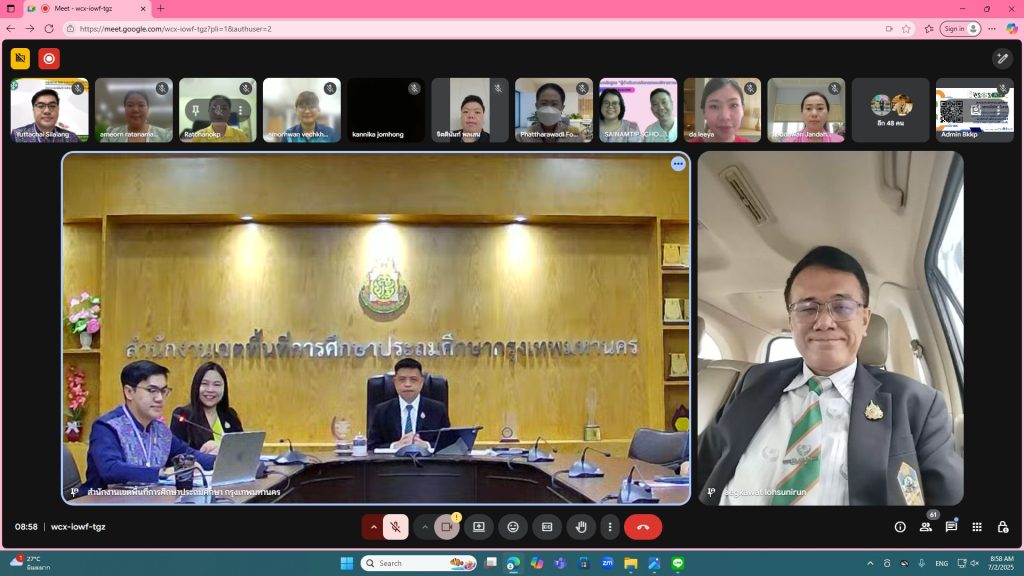This screenshot has height=576, width=1024.
Task: Go back in the browser
Action: [10, 29]
